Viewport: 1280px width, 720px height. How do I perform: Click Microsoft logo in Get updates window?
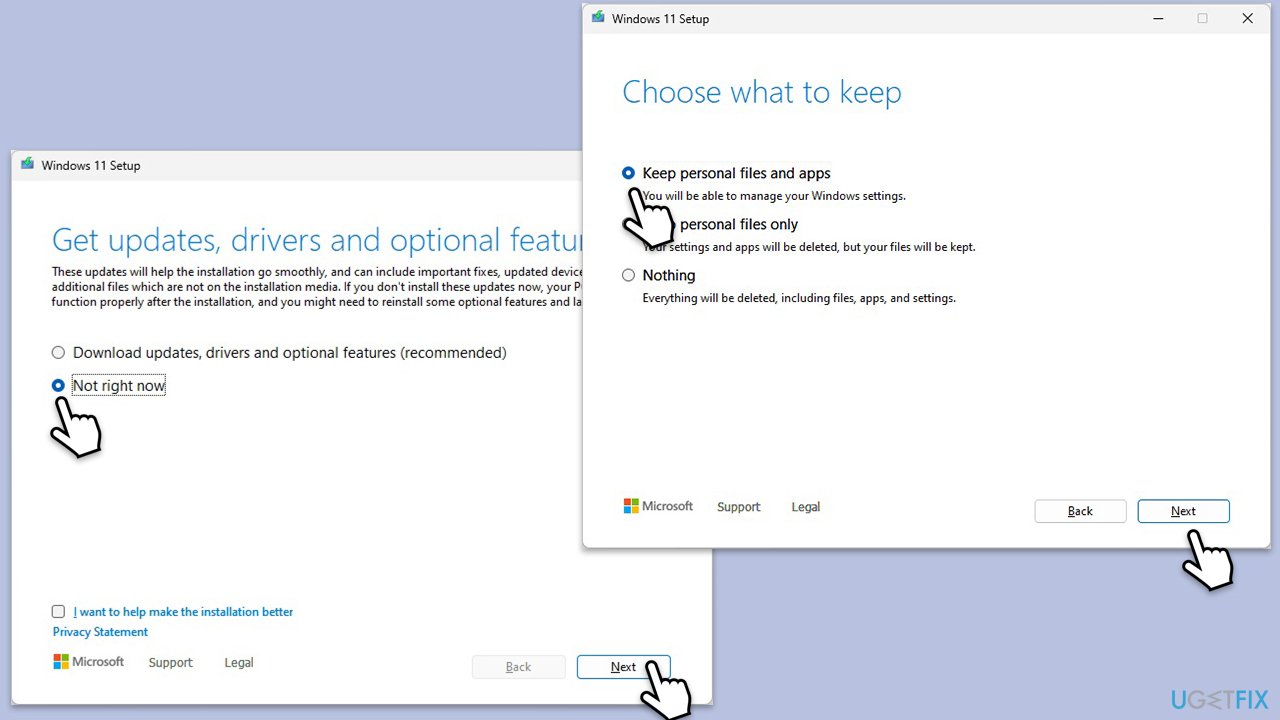89,662
